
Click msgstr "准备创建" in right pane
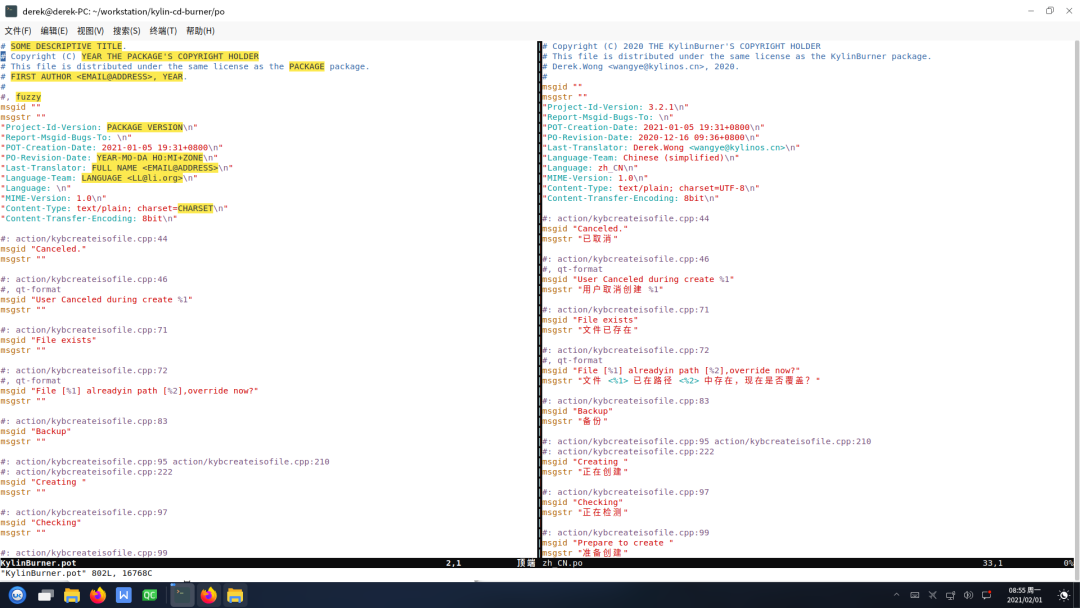(x=585, y=553)
